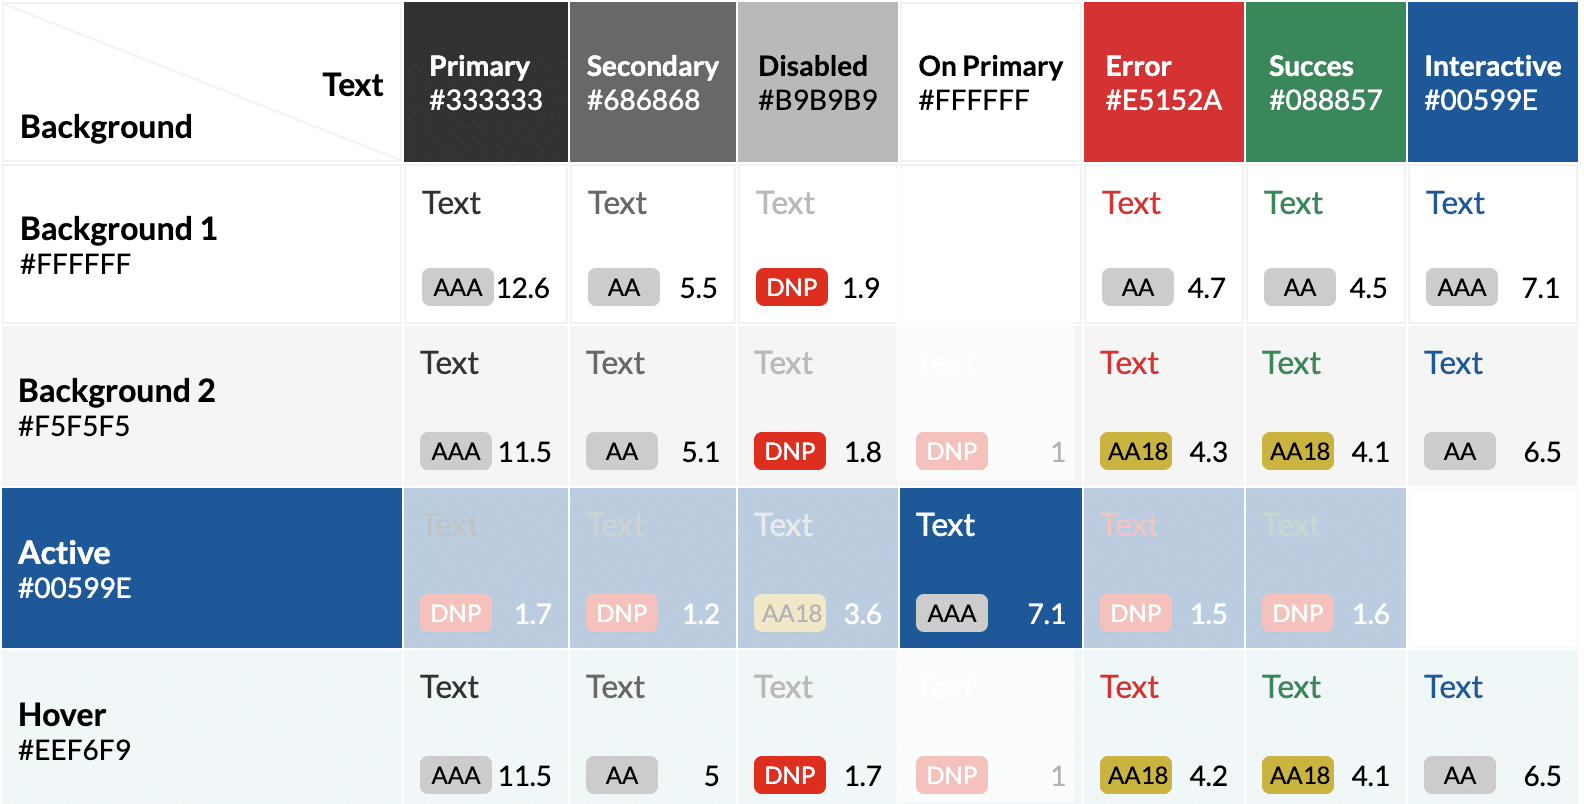Click the Disabled #B9B9B9 header cell
Screen dimensions: 1584x804
[x=817, y=83]
